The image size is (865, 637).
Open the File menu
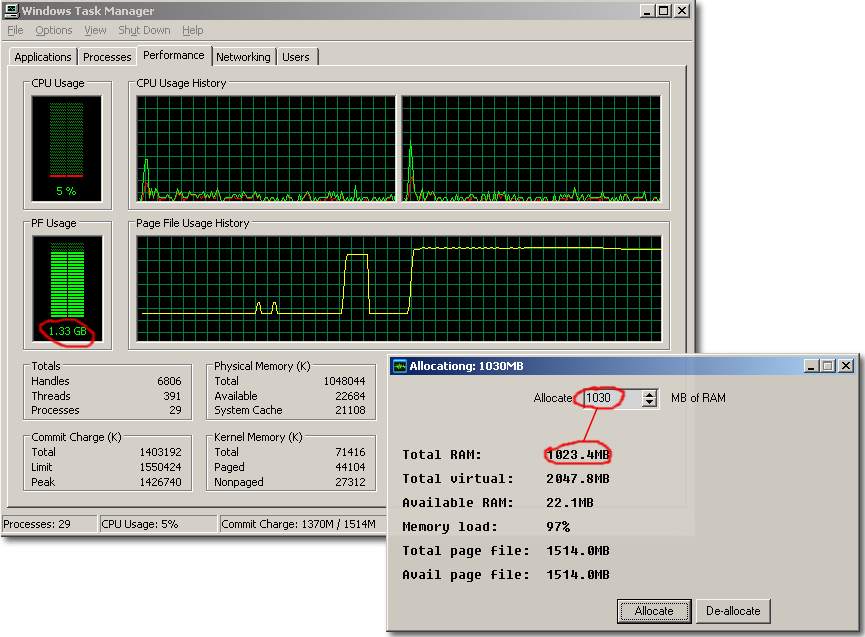coord(15,30)
